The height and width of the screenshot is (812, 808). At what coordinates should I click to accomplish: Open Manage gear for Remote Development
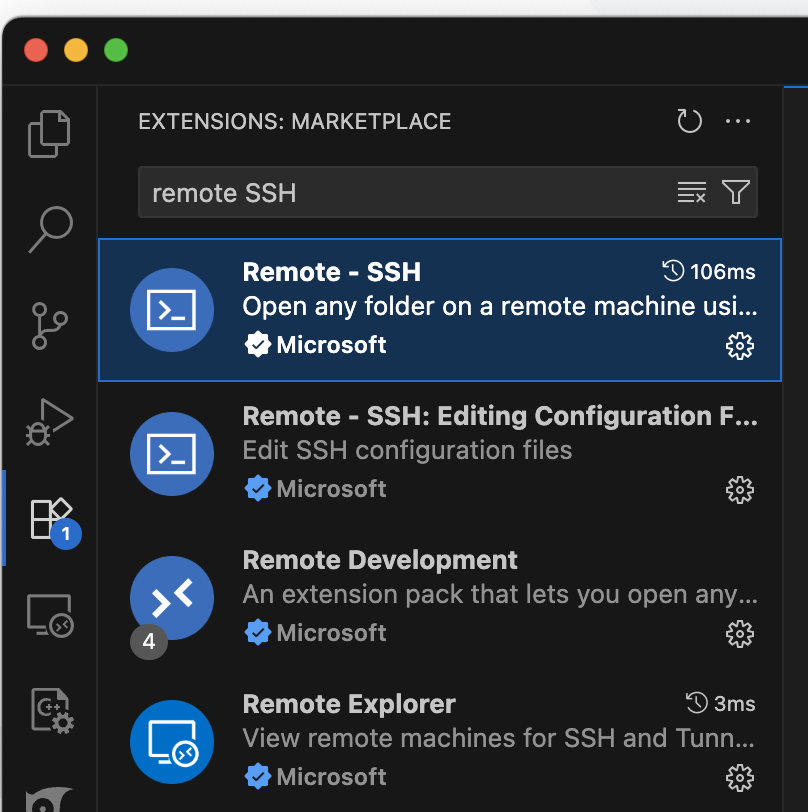pyautogui.click(x=740, y=634)
